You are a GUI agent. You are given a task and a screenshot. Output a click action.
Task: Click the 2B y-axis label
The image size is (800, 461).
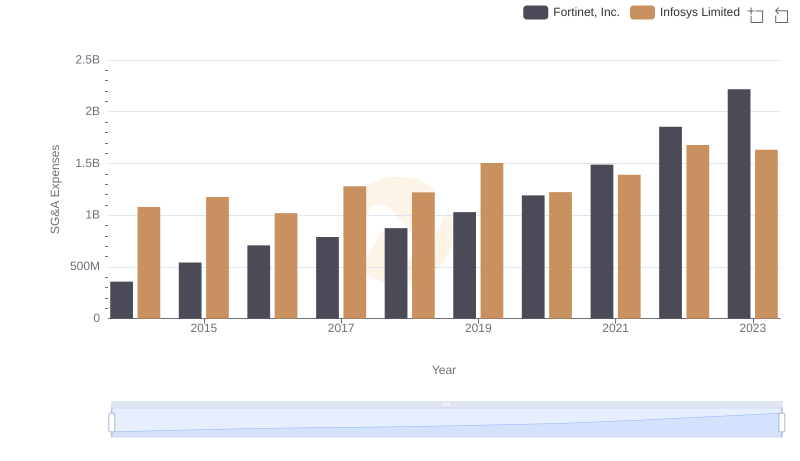pos(92,111)
